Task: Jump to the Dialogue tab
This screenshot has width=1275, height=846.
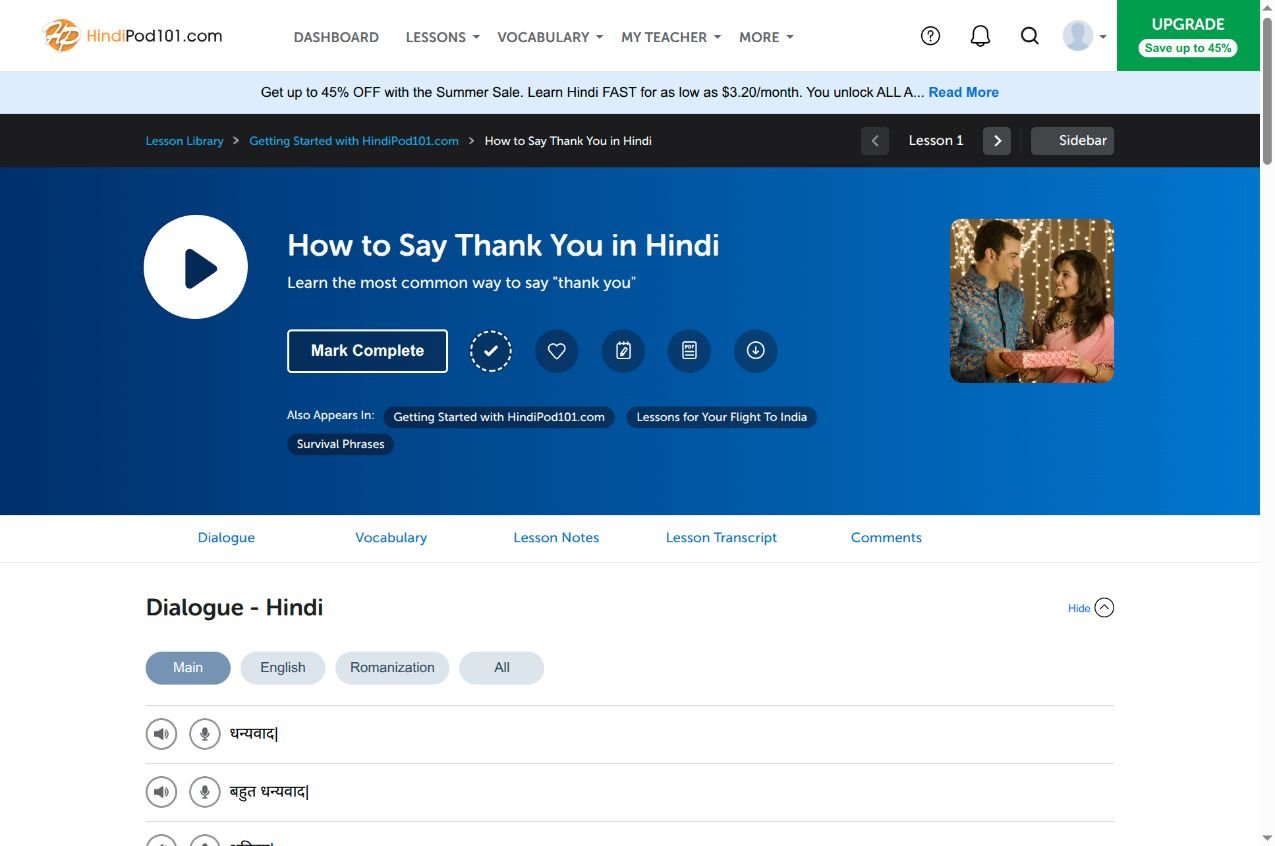Action: click(226, 538)
